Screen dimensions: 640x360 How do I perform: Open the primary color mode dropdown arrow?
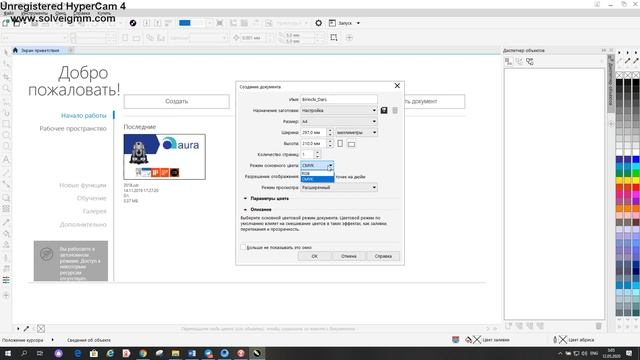pyautogui.click(x=330, y=165)
